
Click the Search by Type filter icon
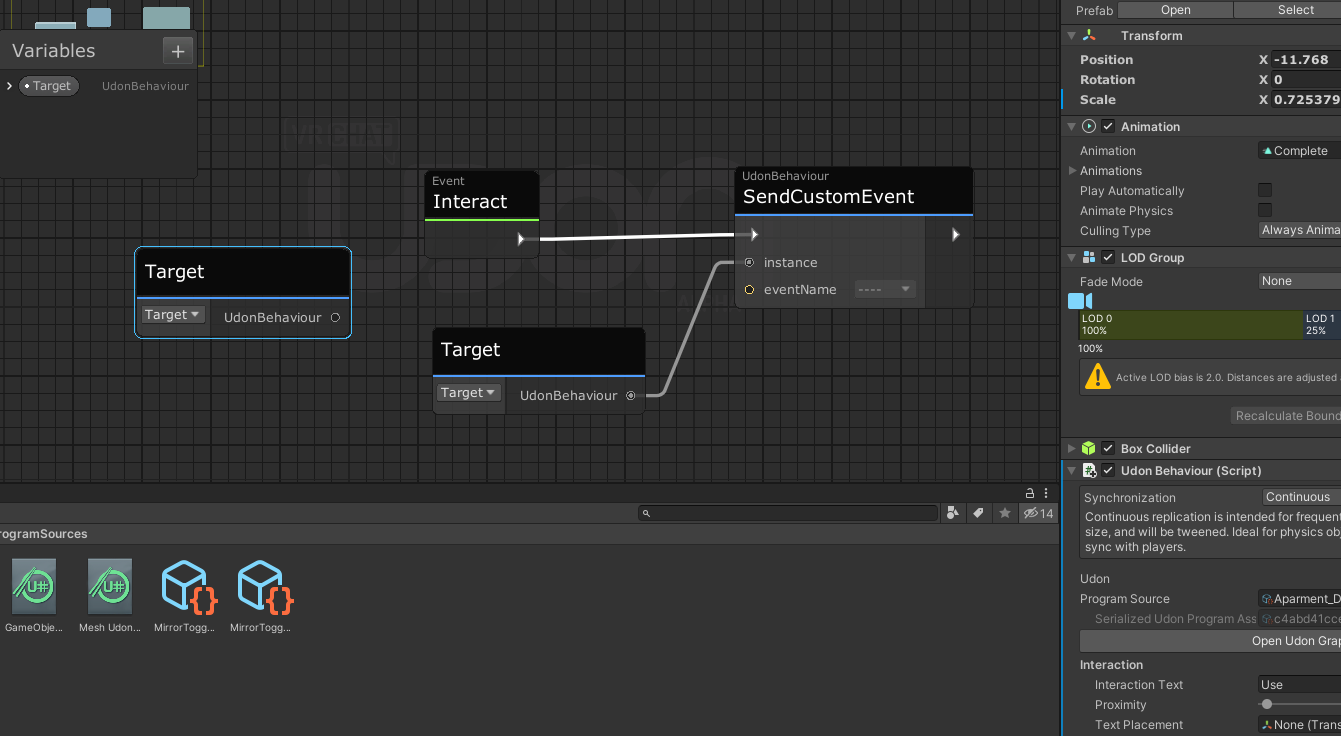tap(953, 513)
